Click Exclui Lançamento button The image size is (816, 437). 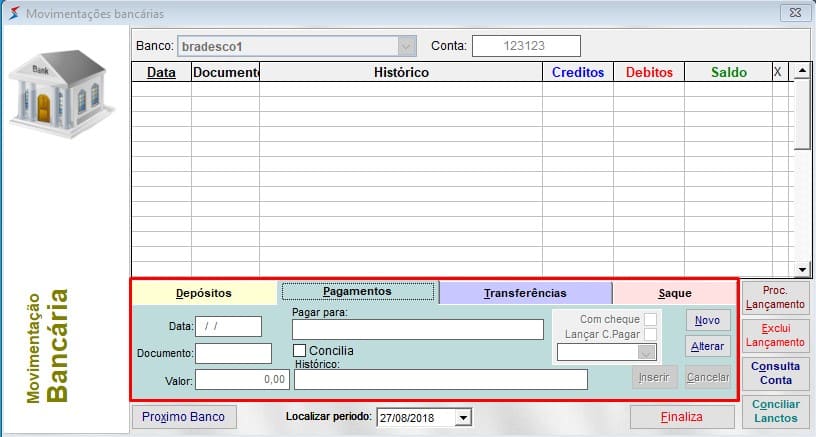click(775, 335)
